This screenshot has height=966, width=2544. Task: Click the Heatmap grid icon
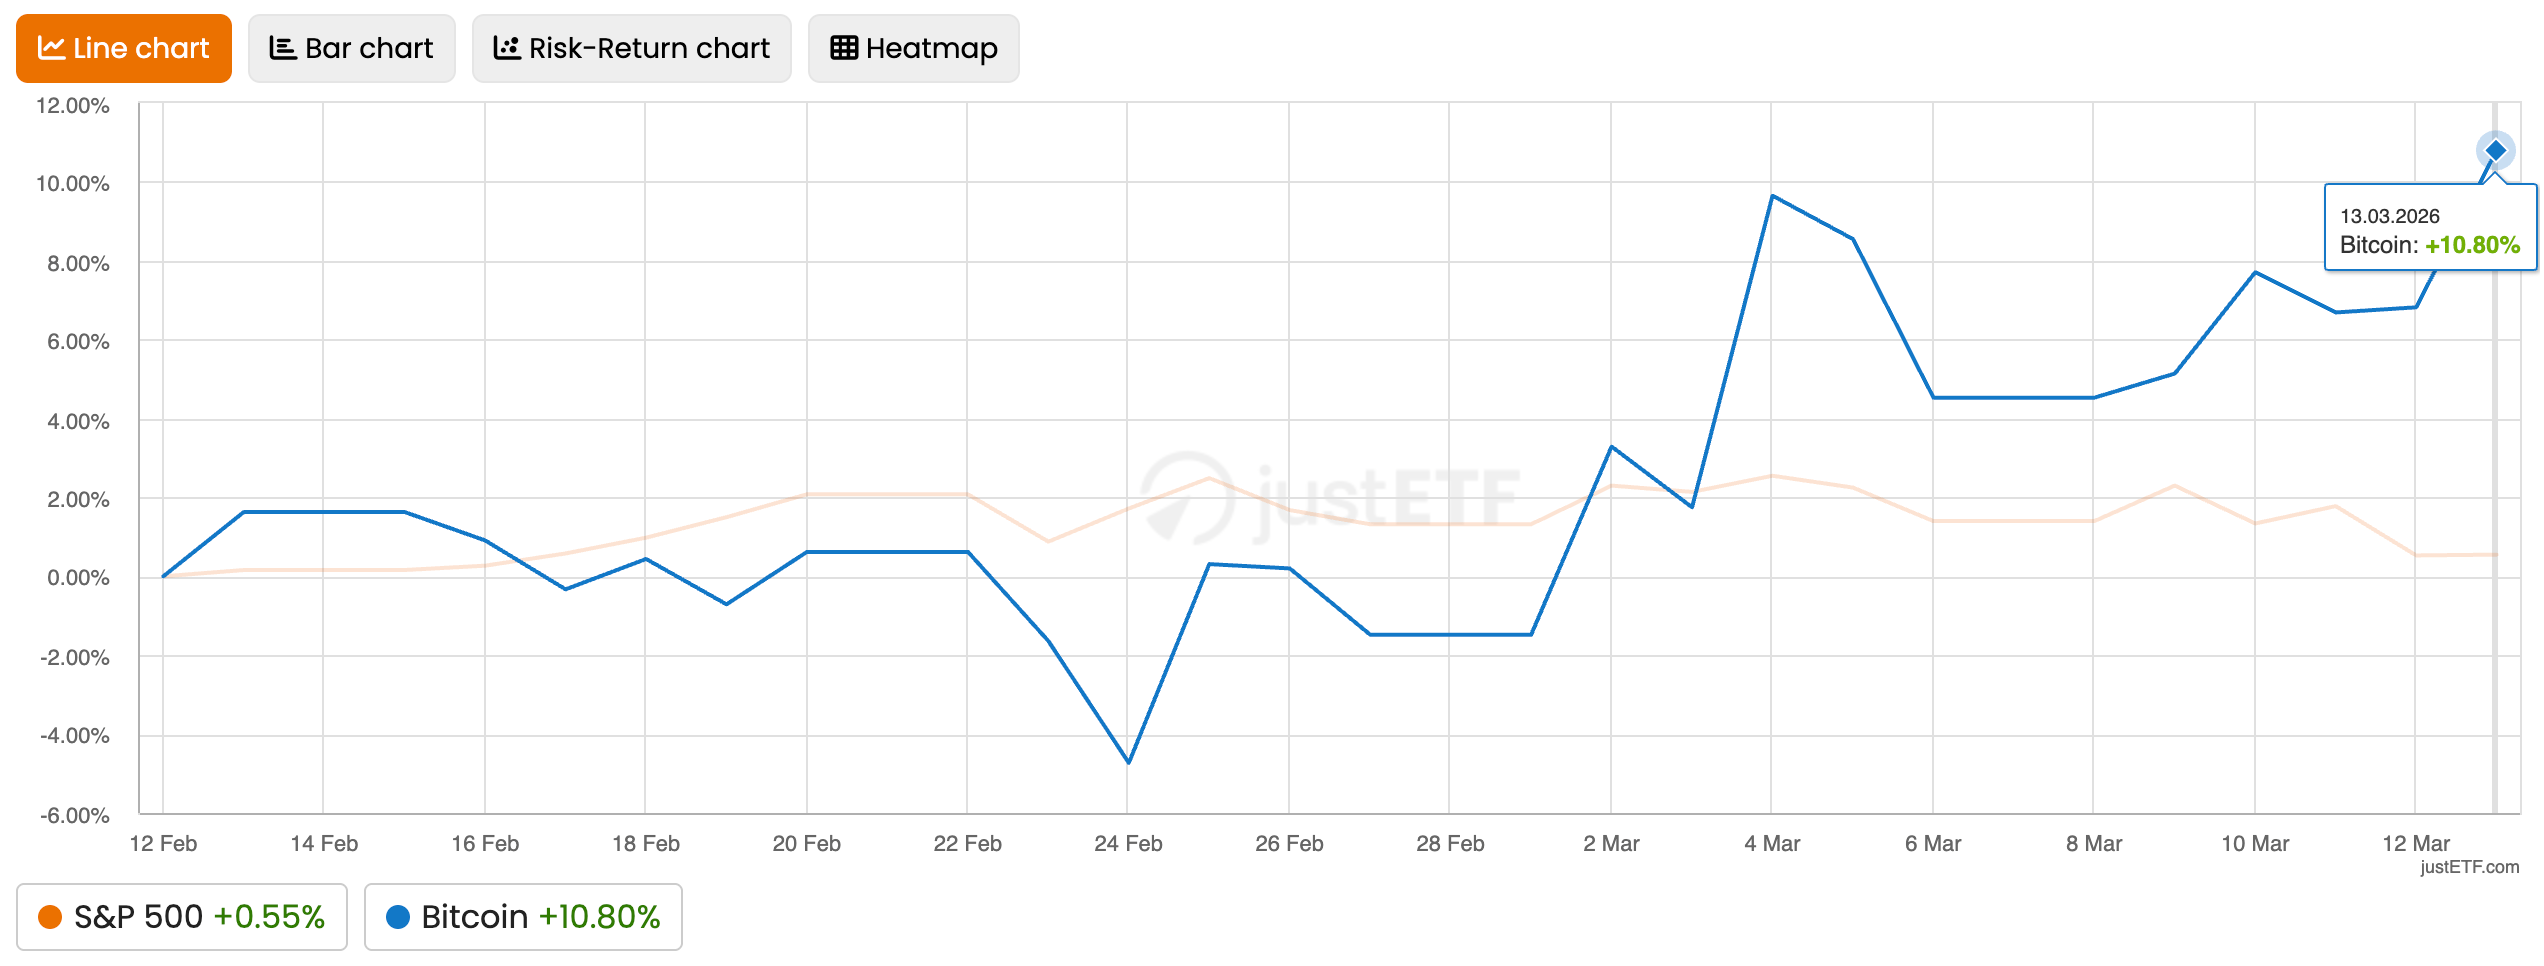[844, 48]
